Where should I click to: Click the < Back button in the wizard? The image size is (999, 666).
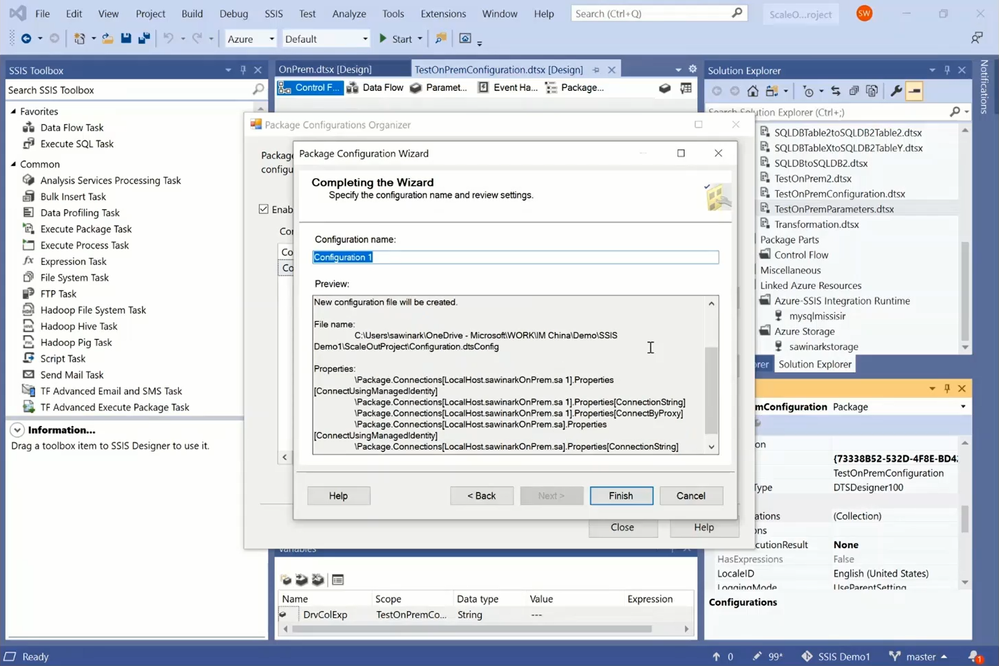coord(481,496)
